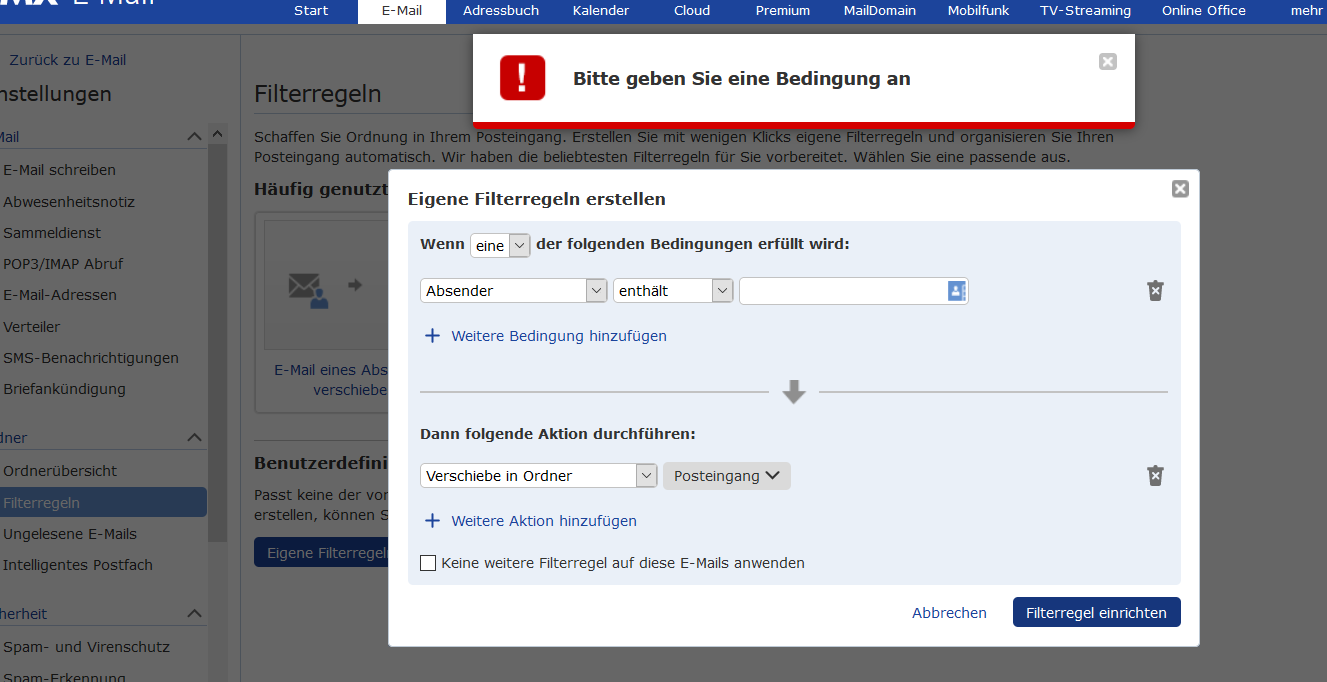Open E-Mail schreiben settings
Viewport: 1327px width, 682px height.
coord(59,170)
